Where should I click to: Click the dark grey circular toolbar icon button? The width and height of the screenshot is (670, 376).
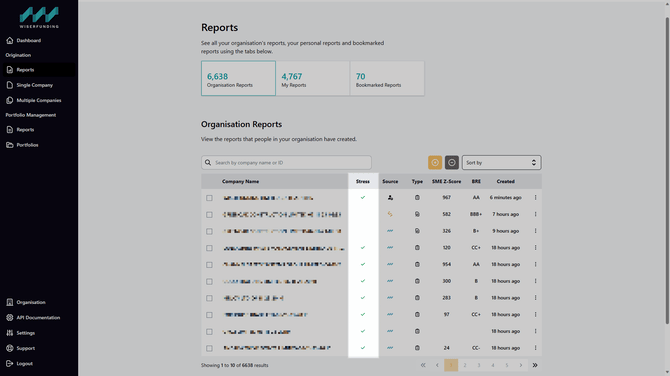452,162
